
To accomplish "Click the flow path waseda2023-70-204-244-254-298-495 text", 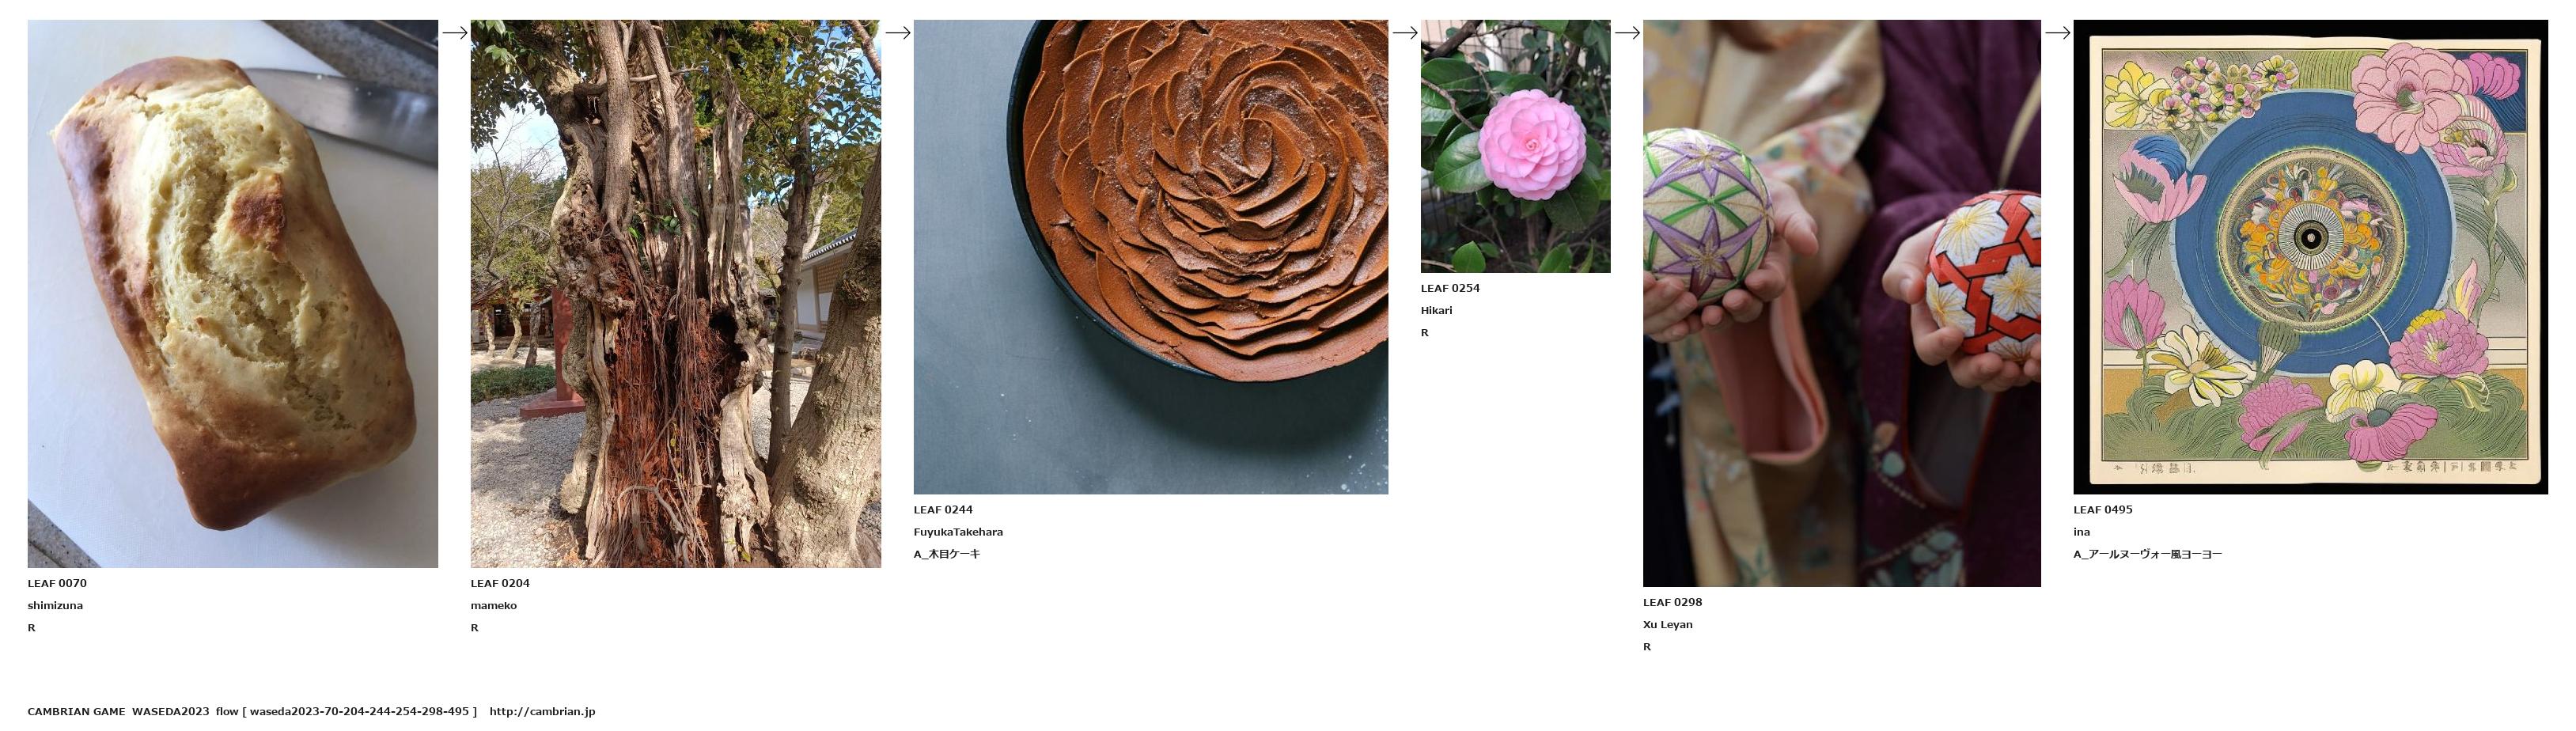I will [359, 712].
